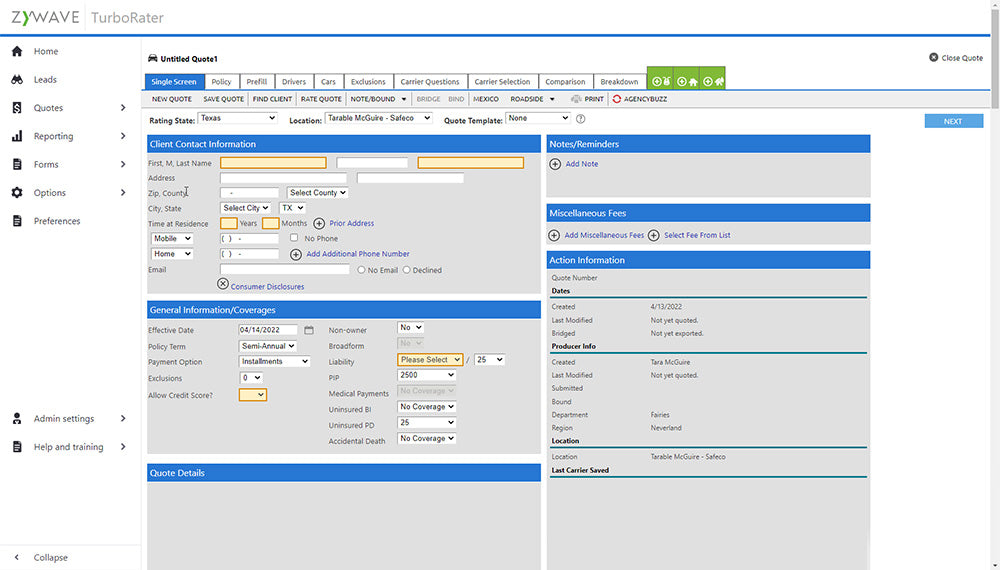Viewport: 1000px width, 570px height.
Task: Click the plus icon for Add Note
Action: pyautogui.click(x=555, y=164)
